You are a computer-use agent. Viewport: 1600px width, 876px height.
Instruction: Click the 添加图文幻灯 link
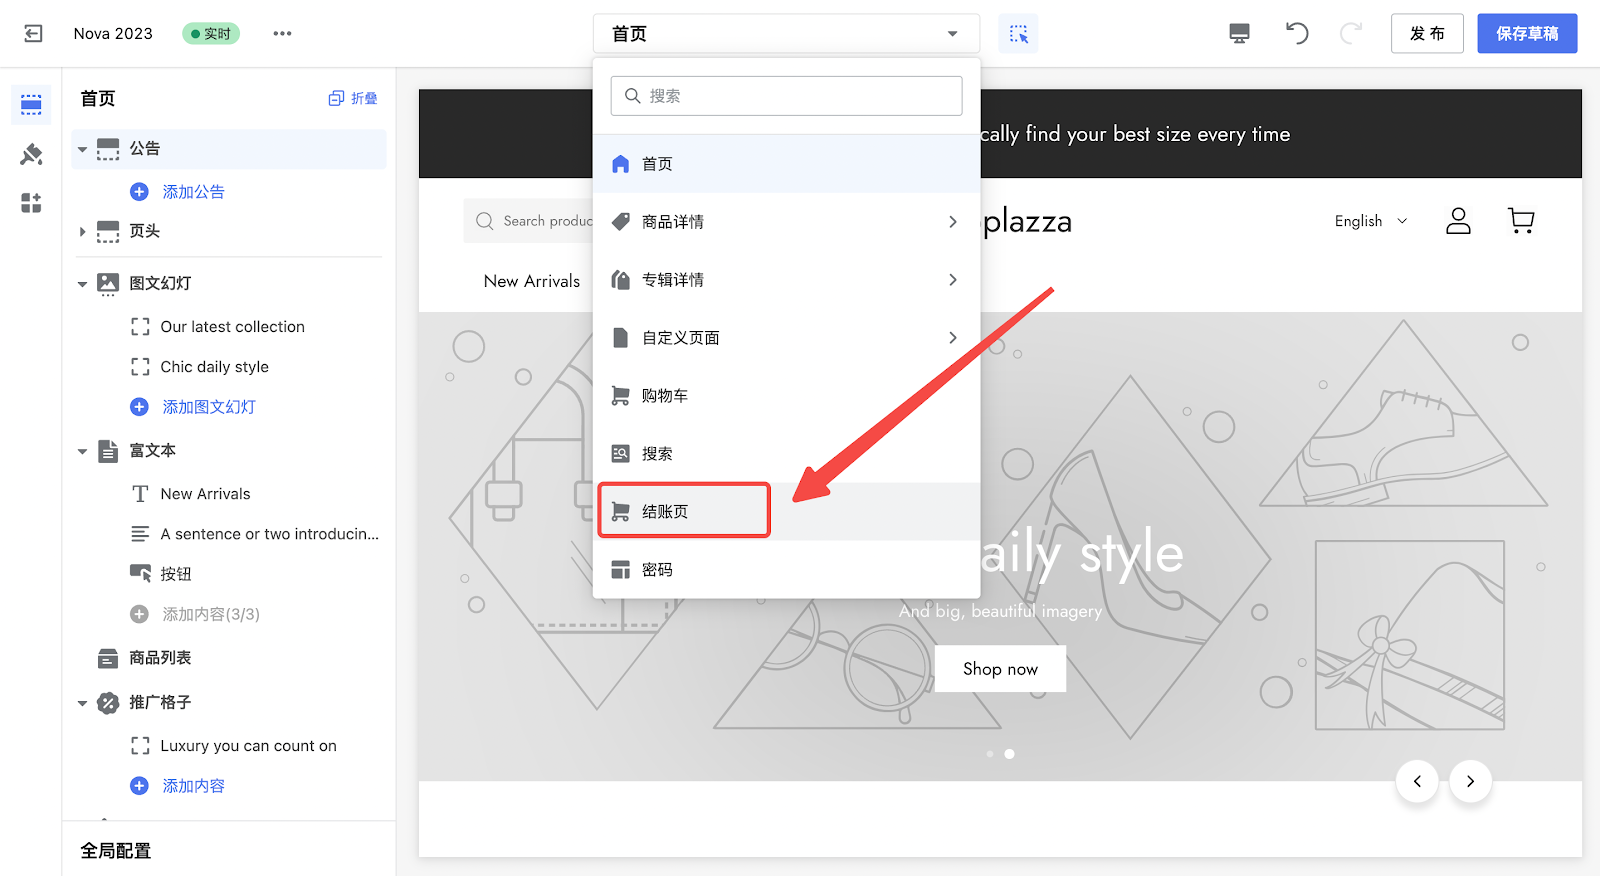pos(209,407)
